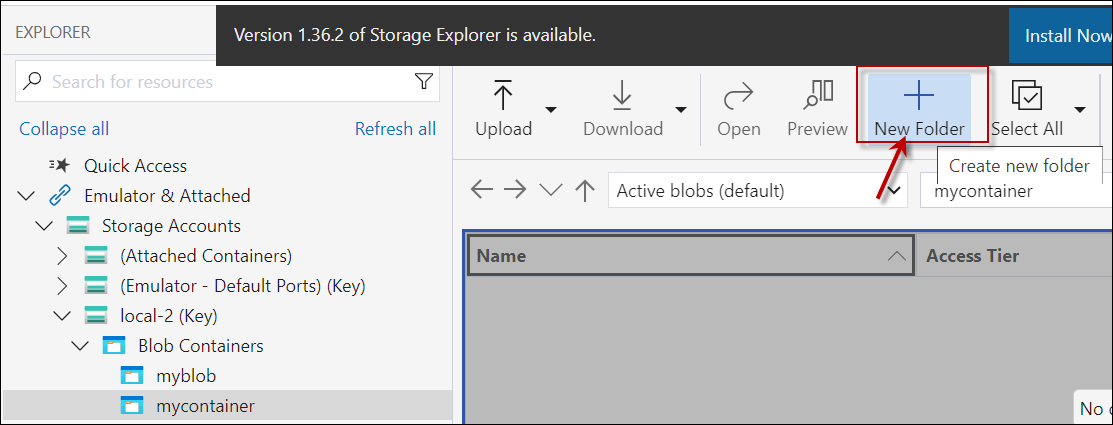Open Upload dropdown arrow
The height and width of the screenshot is (425, 1113).
(x=551, y=109)
